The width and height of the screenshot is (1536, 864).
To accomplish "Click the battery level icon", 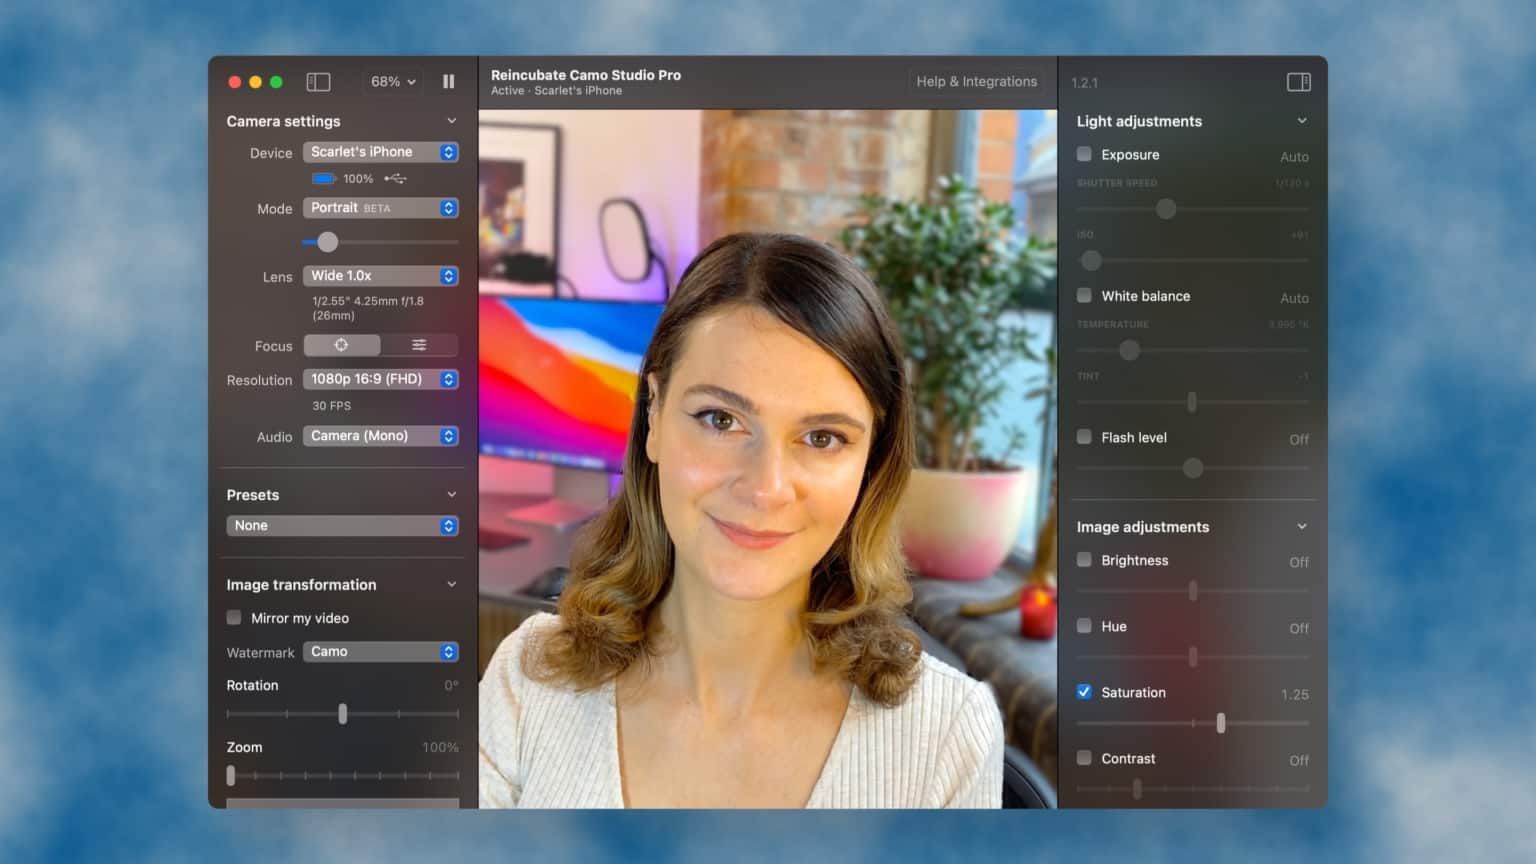I will click(x=323, y=179).
